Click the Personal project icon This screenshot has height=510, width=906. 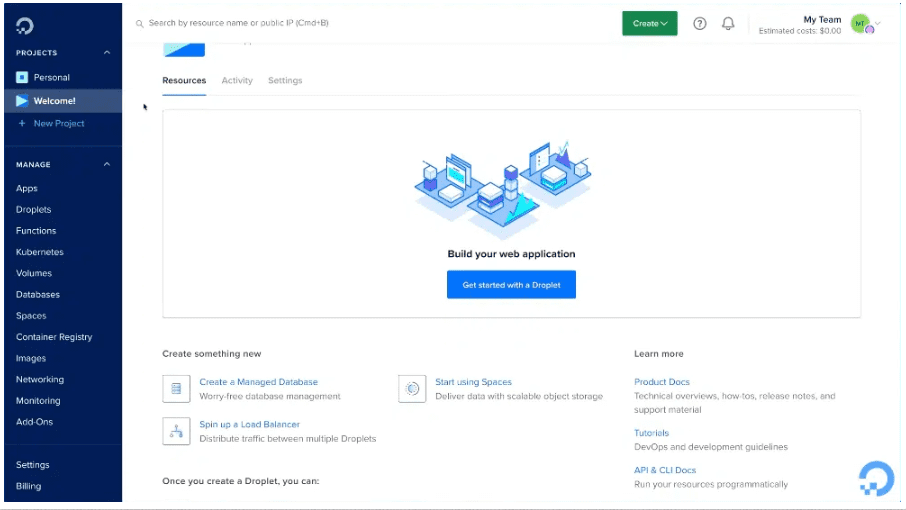tap(22, 77)
